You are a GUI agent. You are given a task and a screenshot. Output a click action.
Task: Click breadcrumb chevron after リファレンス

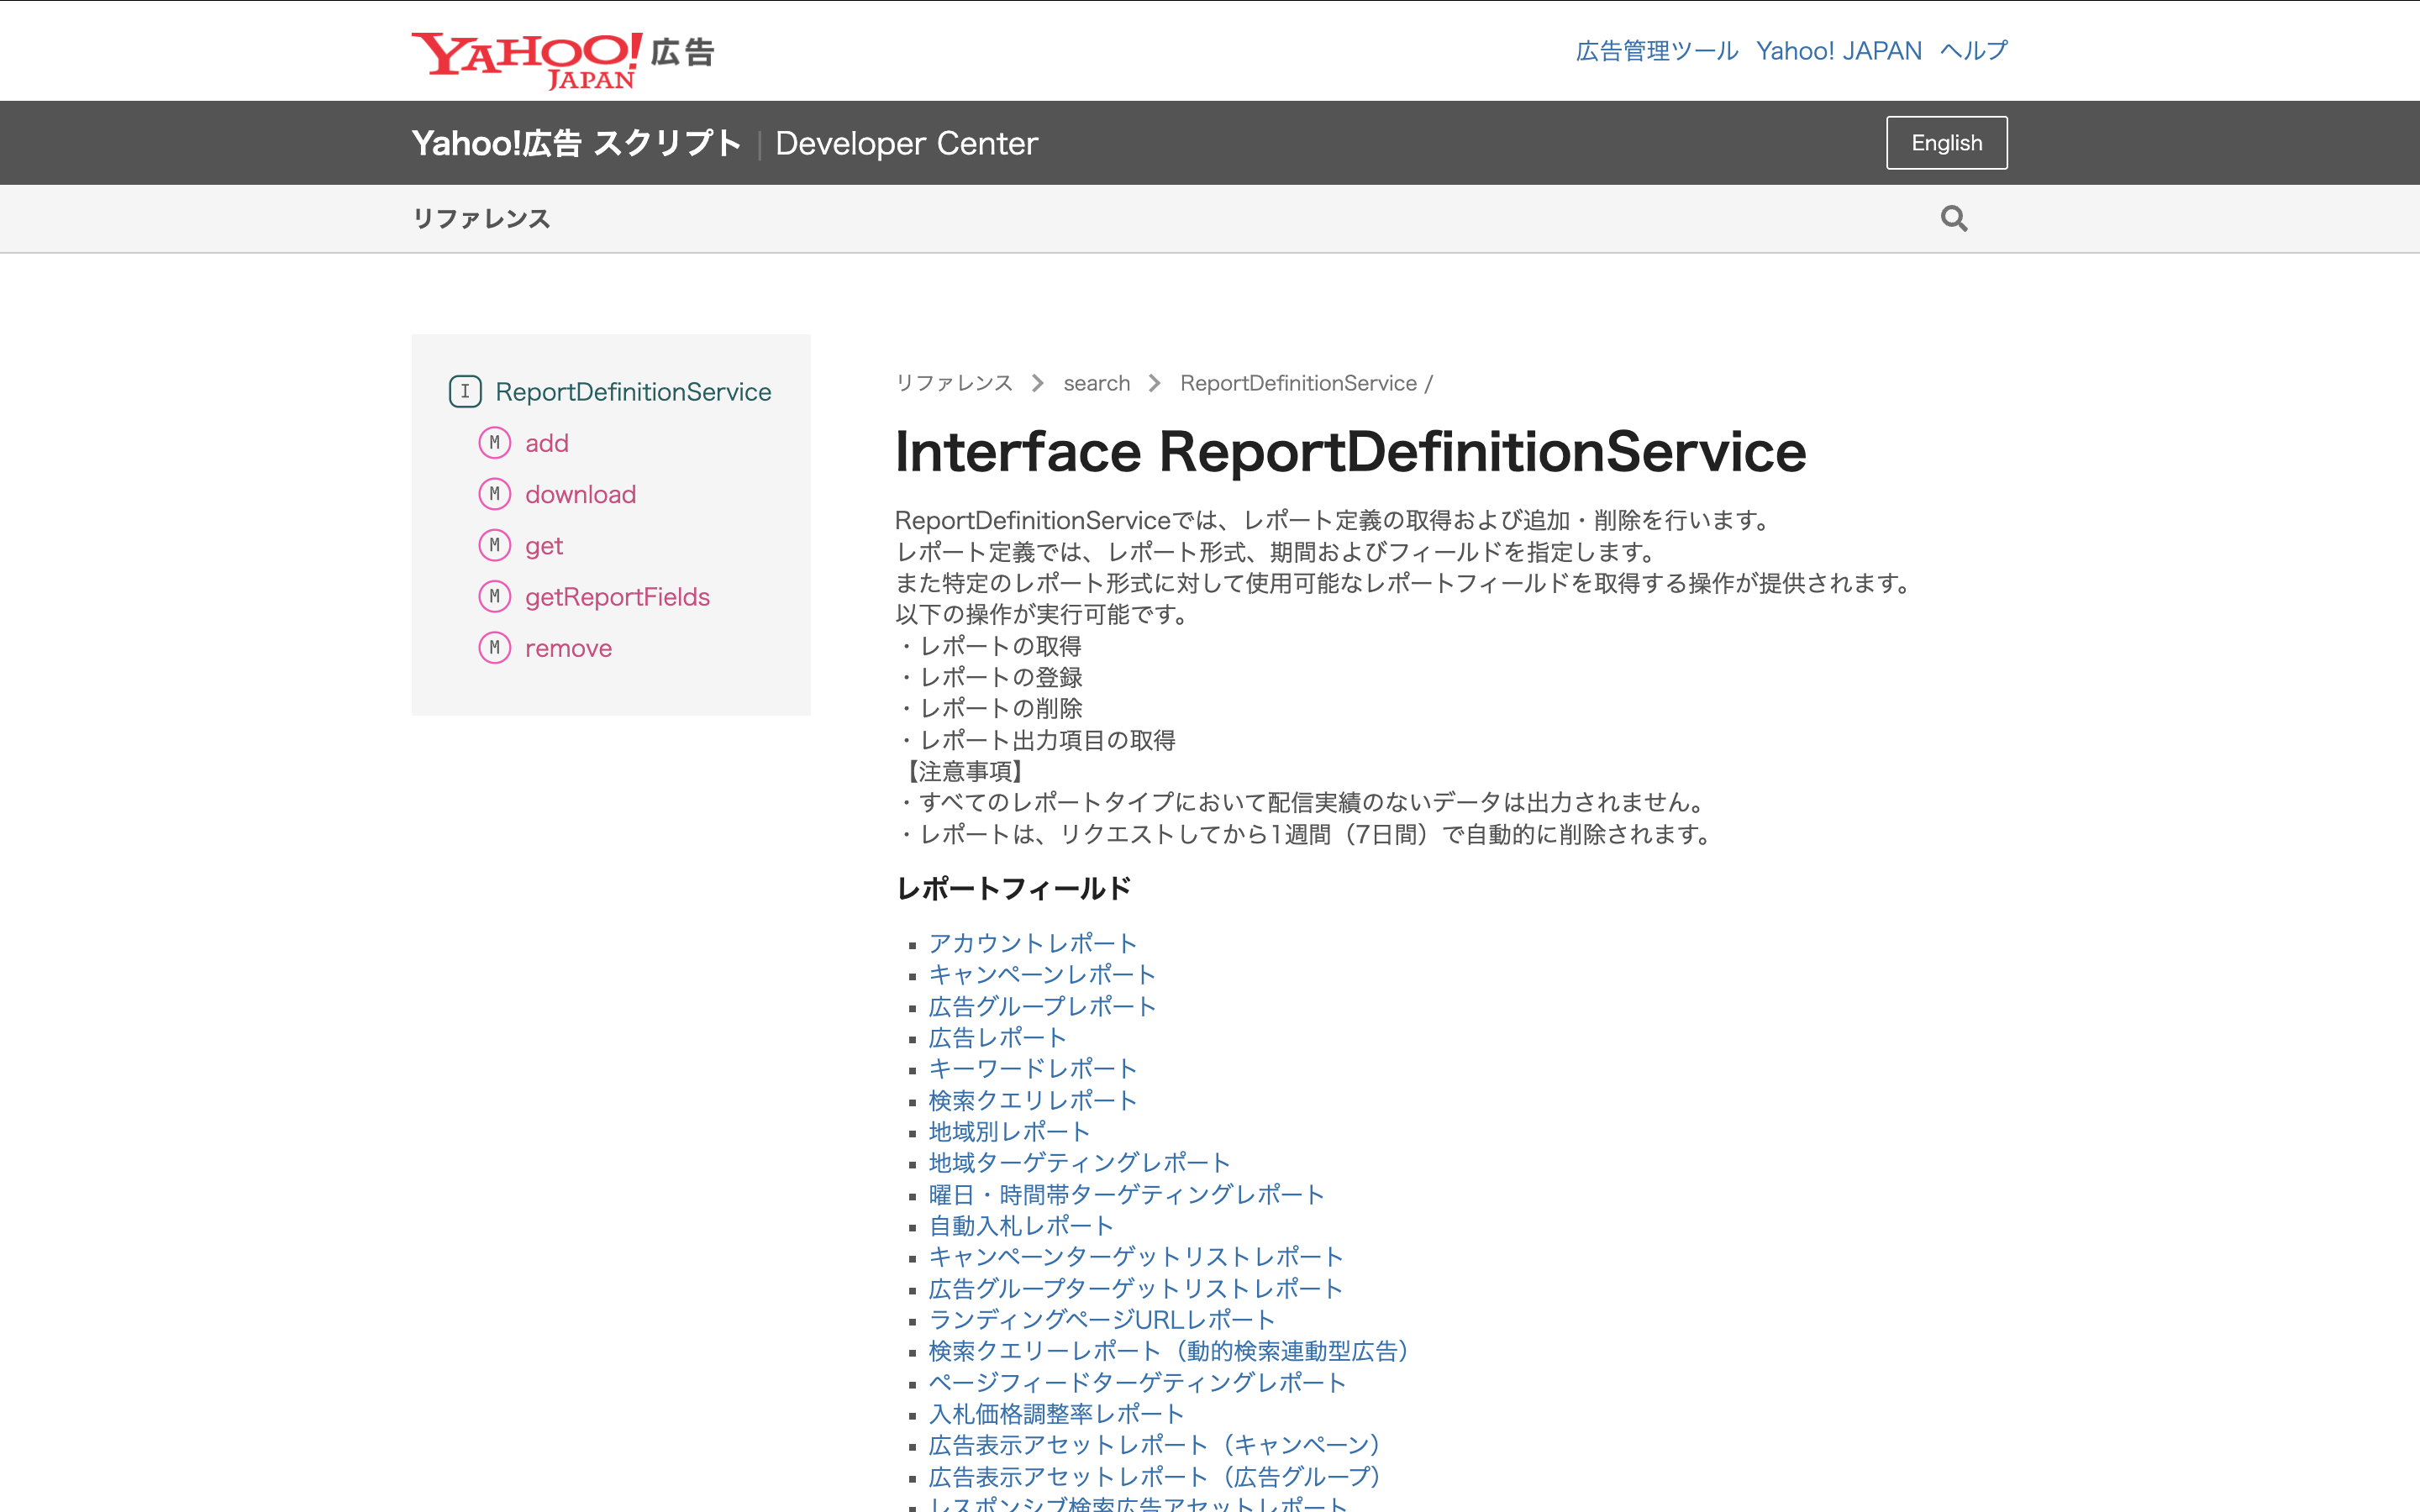1038,384
